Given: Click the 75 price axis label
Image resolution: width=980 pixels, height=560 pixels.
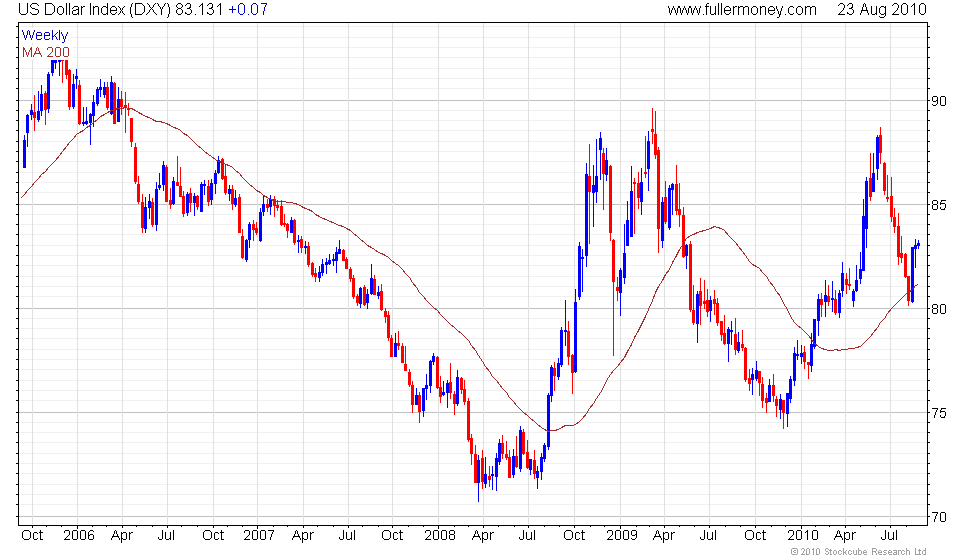Looking at the screenshot, I should [x=939, y=413].
